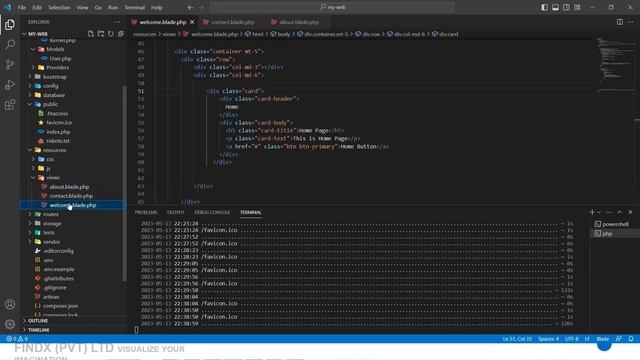Viewport: 640px width, 360px height.
Task: Open the PROBLEMS panel tab
Action: point(146,212)
